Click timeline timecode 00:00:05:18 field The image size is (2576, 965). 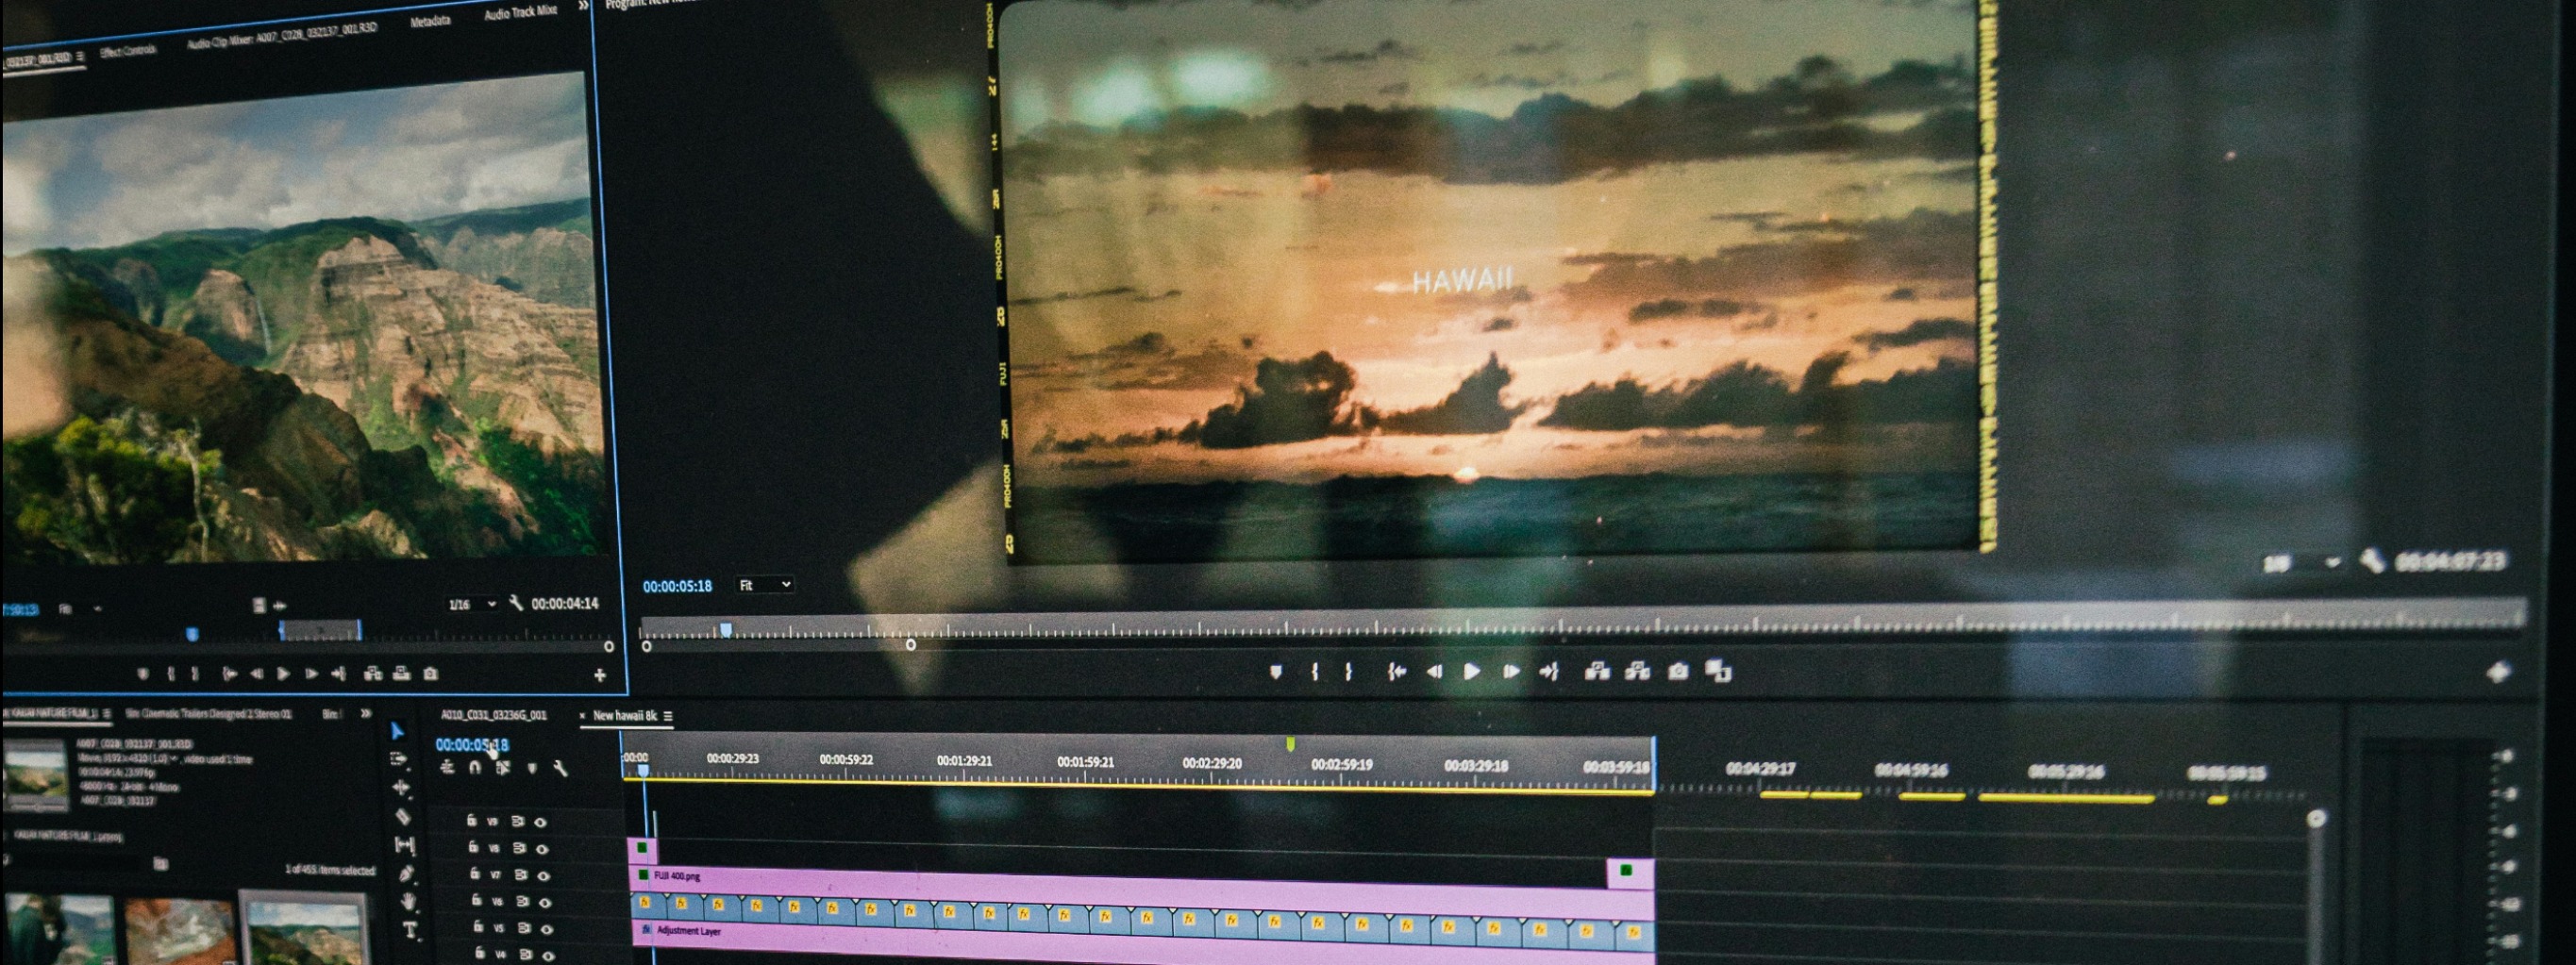(471, 745)
